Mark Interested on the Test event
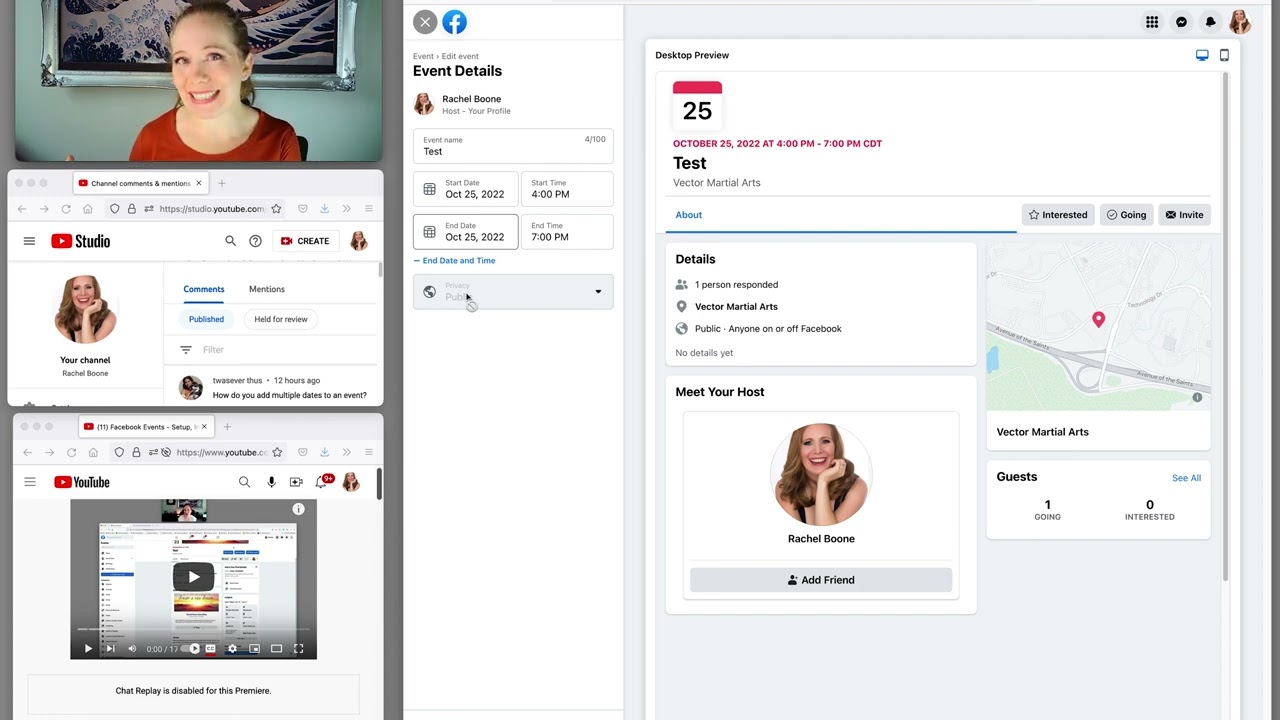 coord(1058,215)
